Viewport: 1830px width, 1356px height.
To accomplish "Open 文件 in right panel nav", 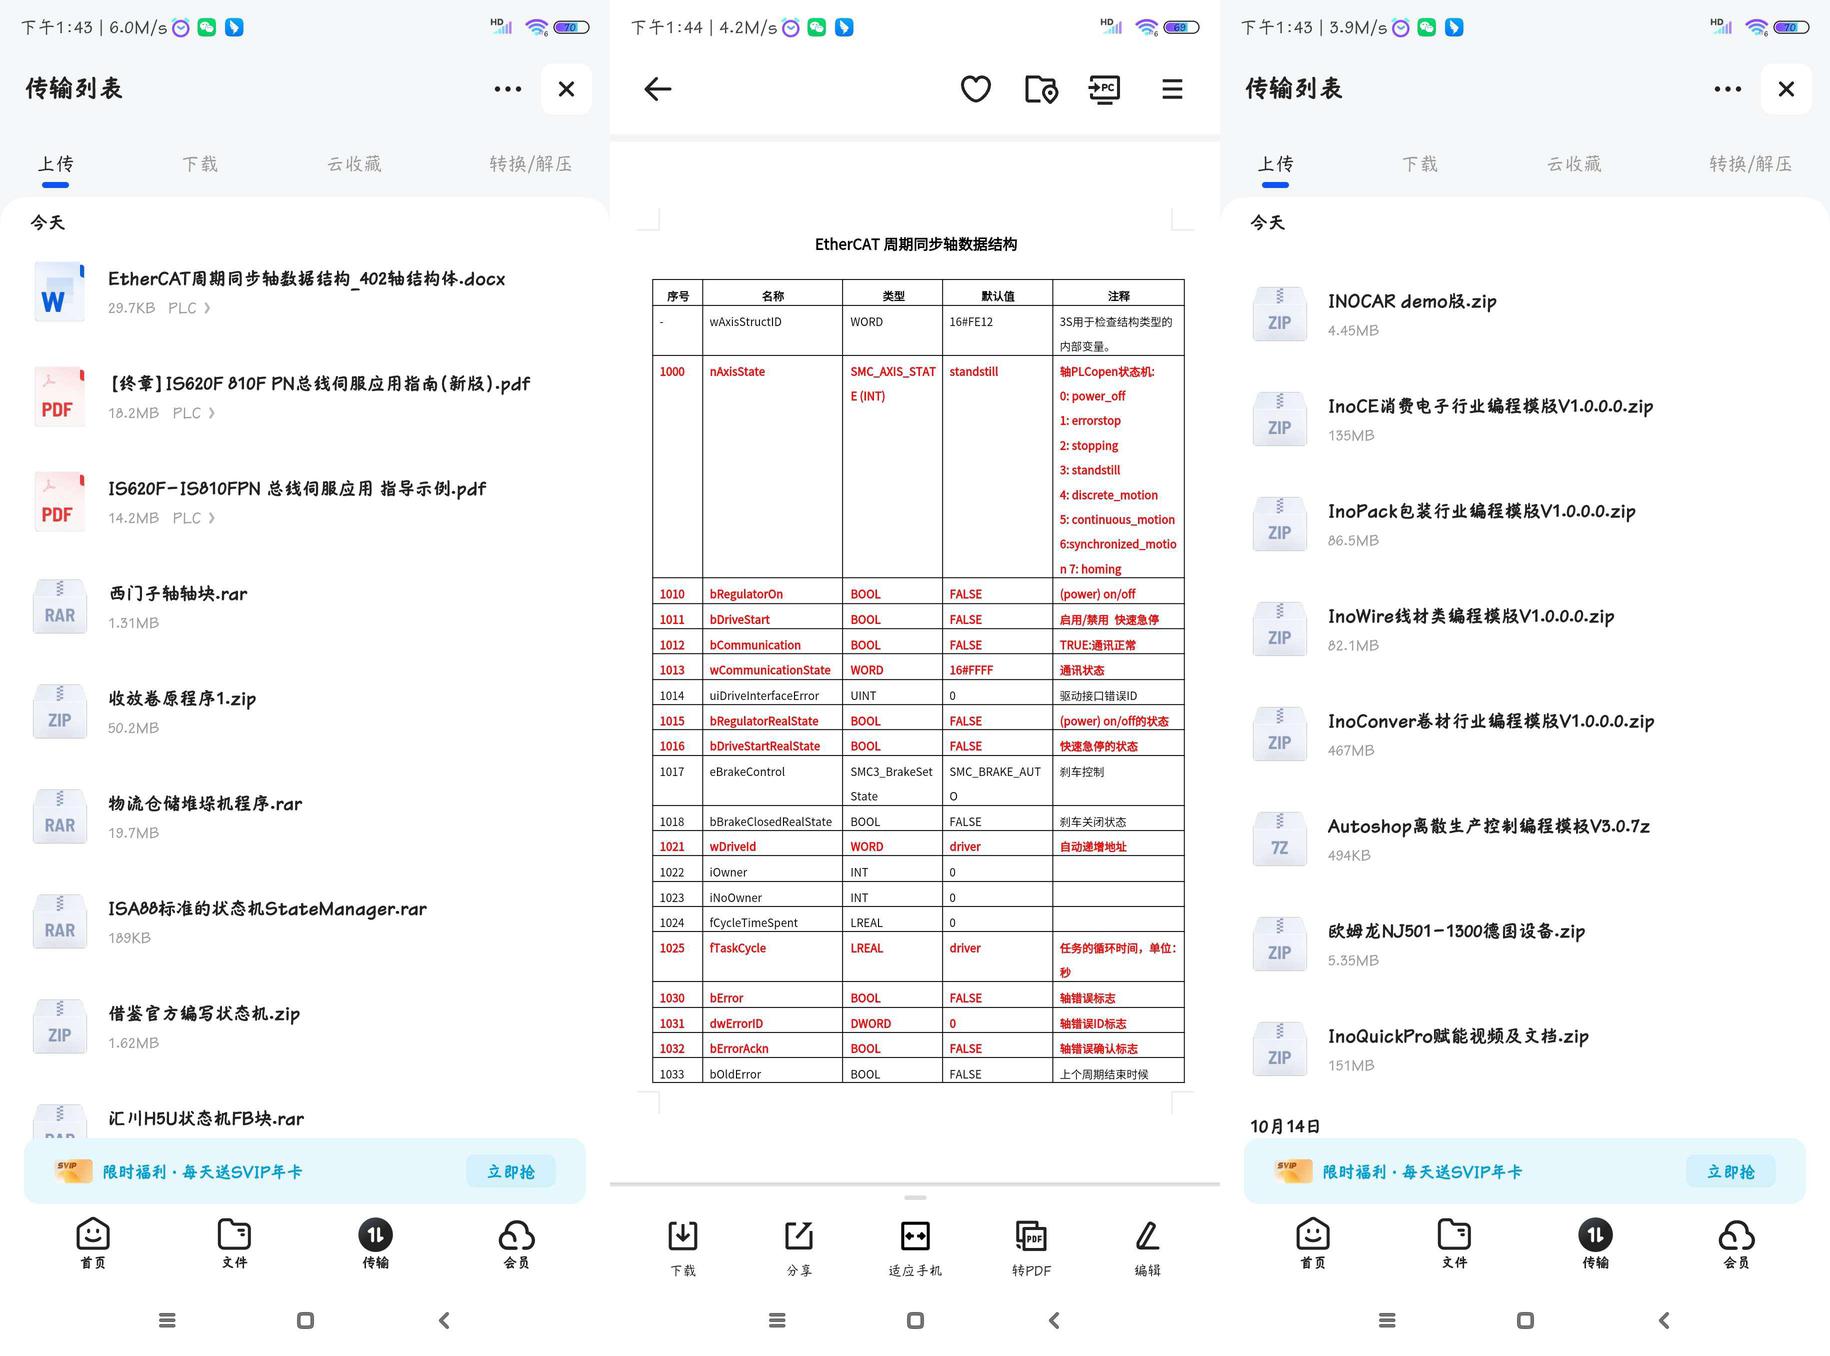I will click(1454, 1244).
